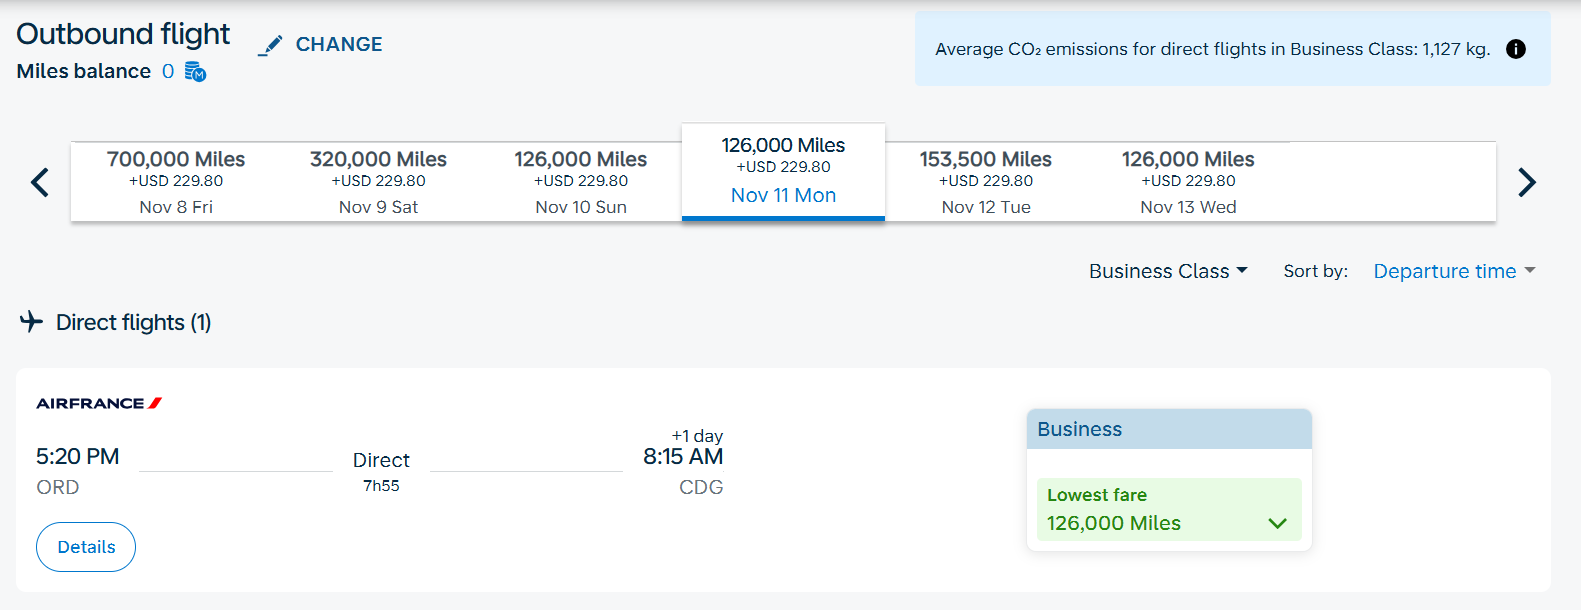Open the flight Details button
The image size is (1581, 610).
(86, 547)
